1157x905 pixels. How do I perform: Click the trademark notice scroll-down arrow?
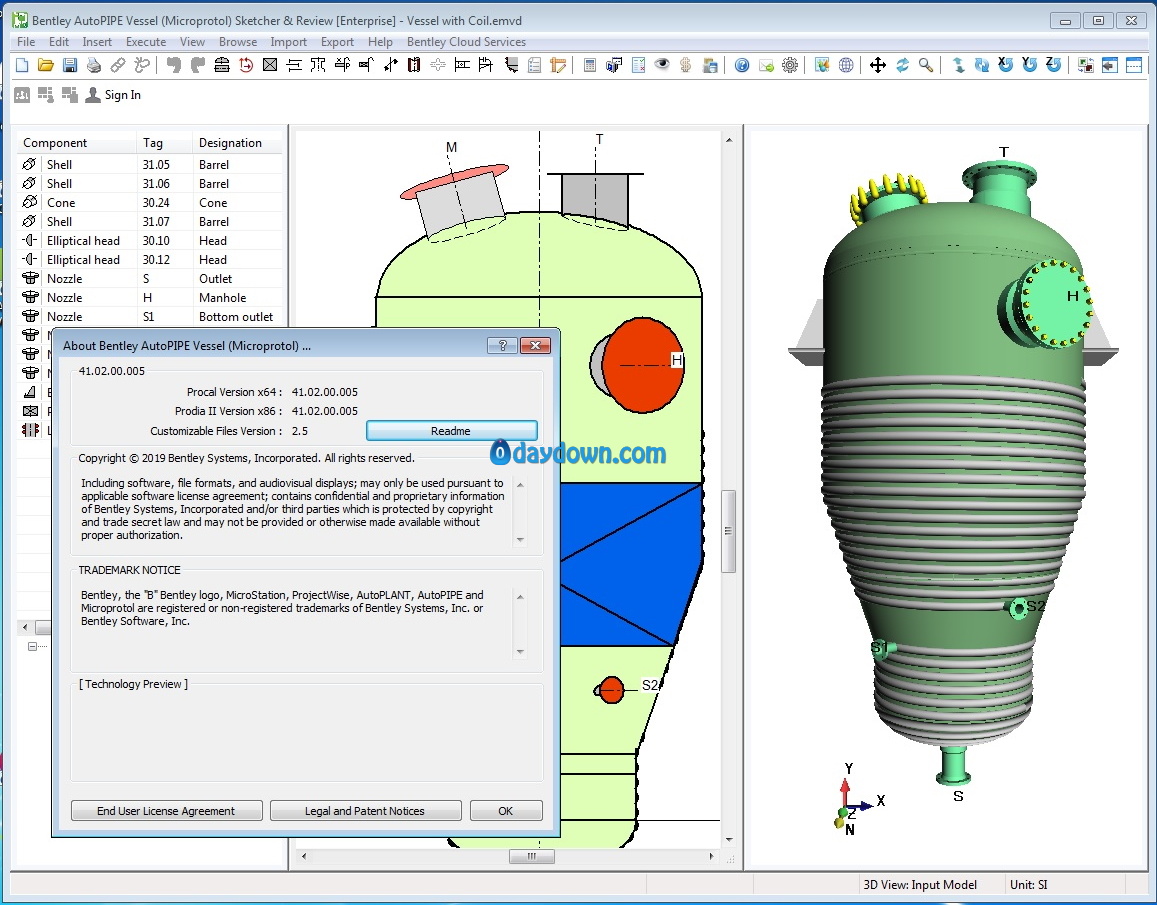coord(520,652)
